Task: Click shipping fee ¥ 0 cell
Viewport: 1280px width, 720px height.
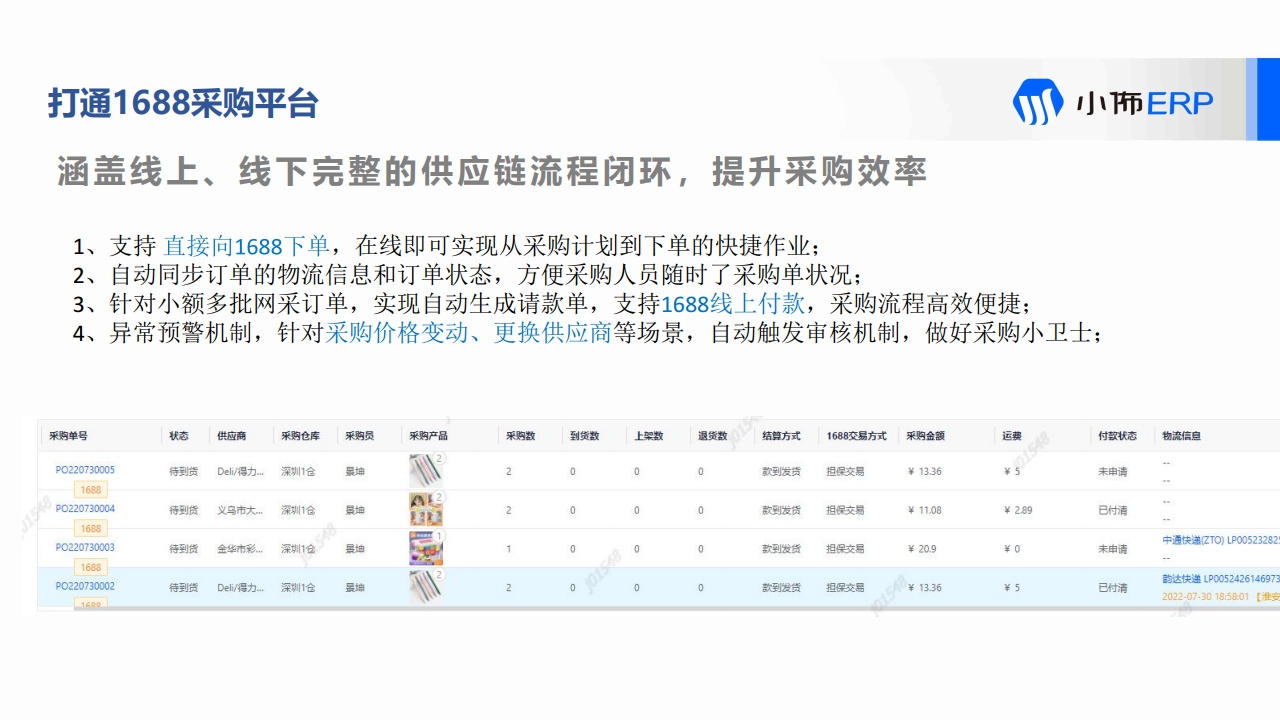Action: coord(1011,549)
